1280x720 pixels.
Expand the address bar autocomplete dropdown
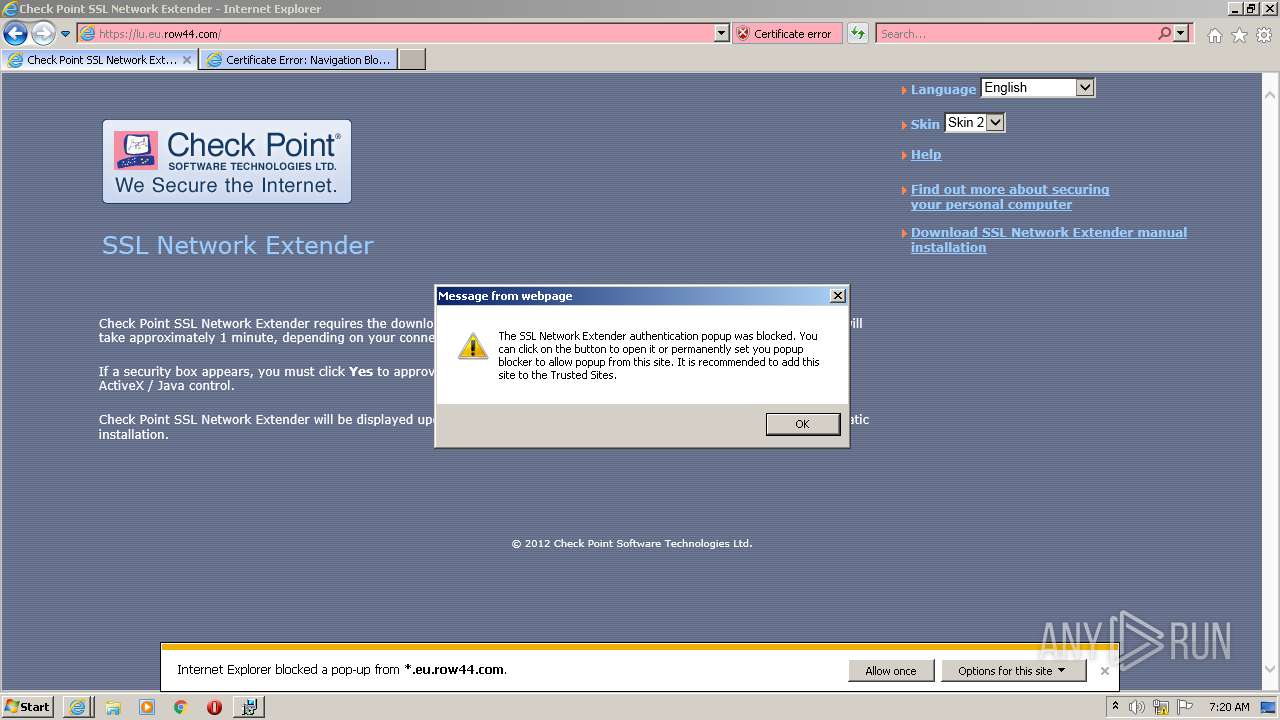click(x=722, y=33)
